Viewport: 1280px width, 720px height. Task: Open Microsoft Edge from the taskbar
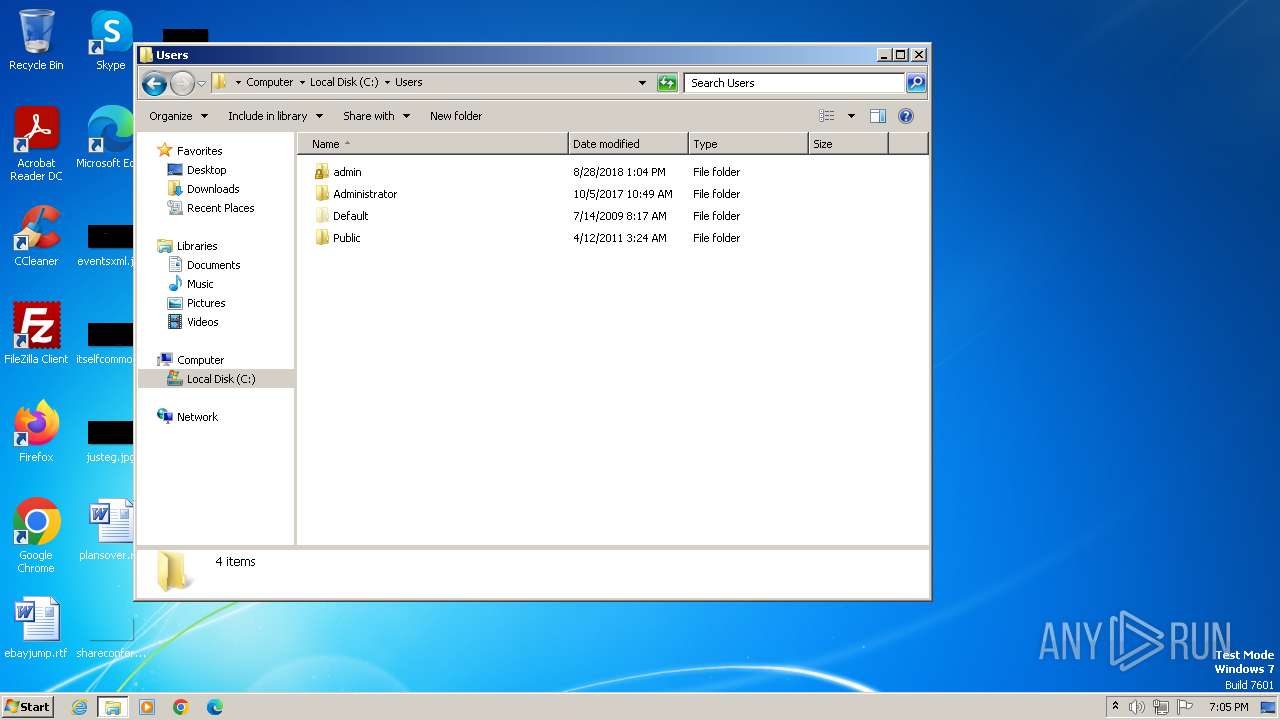click(x=215, y=707)
